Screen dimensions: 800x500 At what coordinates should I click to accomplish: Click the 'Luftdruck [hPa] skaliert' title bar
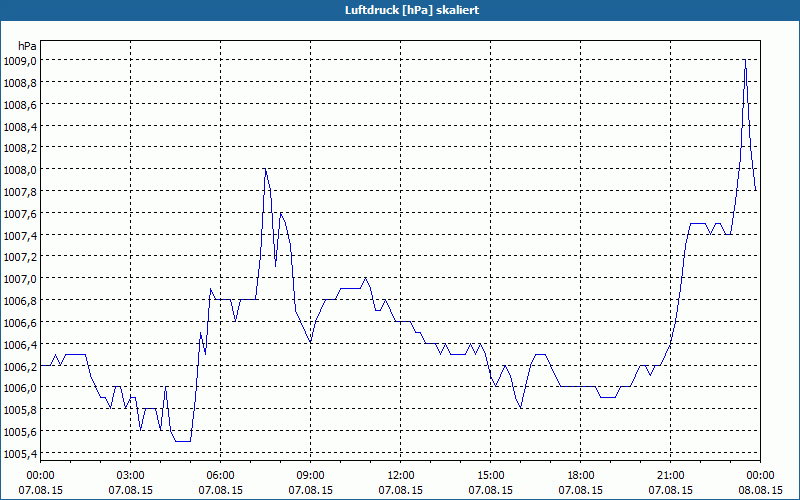point(400,10)
